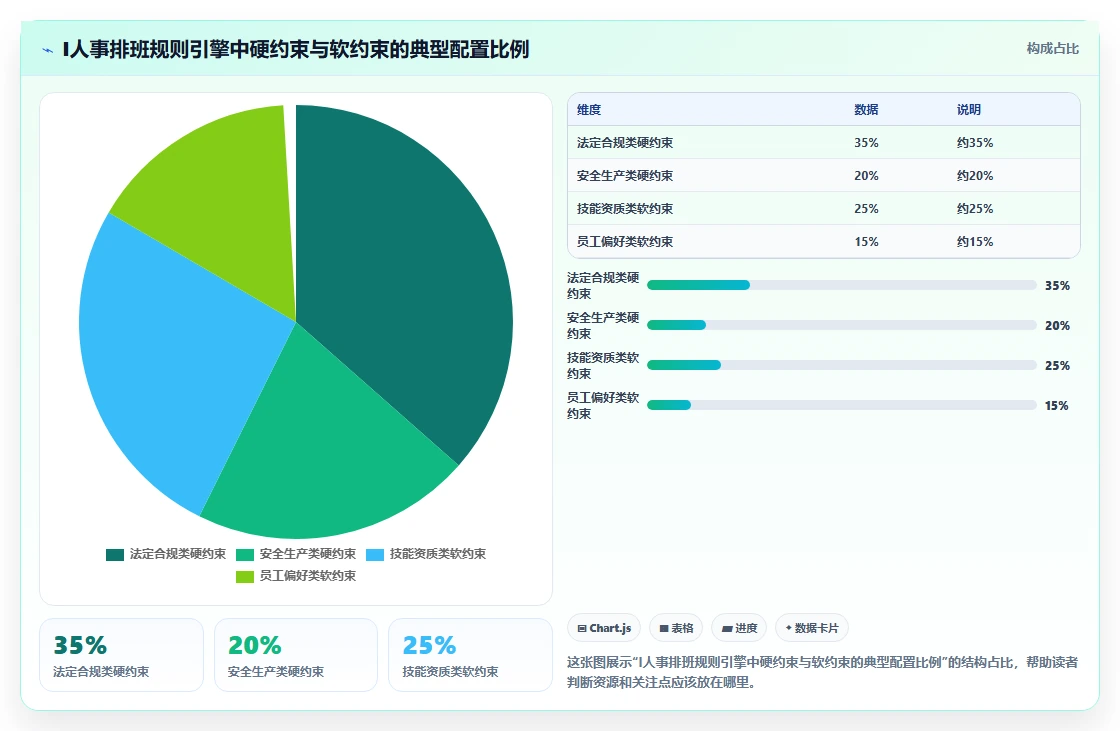Click the 35% progress bar for 法定合规类硬约束
Screen dimensions: 1120x731
[x=841, y=285]
